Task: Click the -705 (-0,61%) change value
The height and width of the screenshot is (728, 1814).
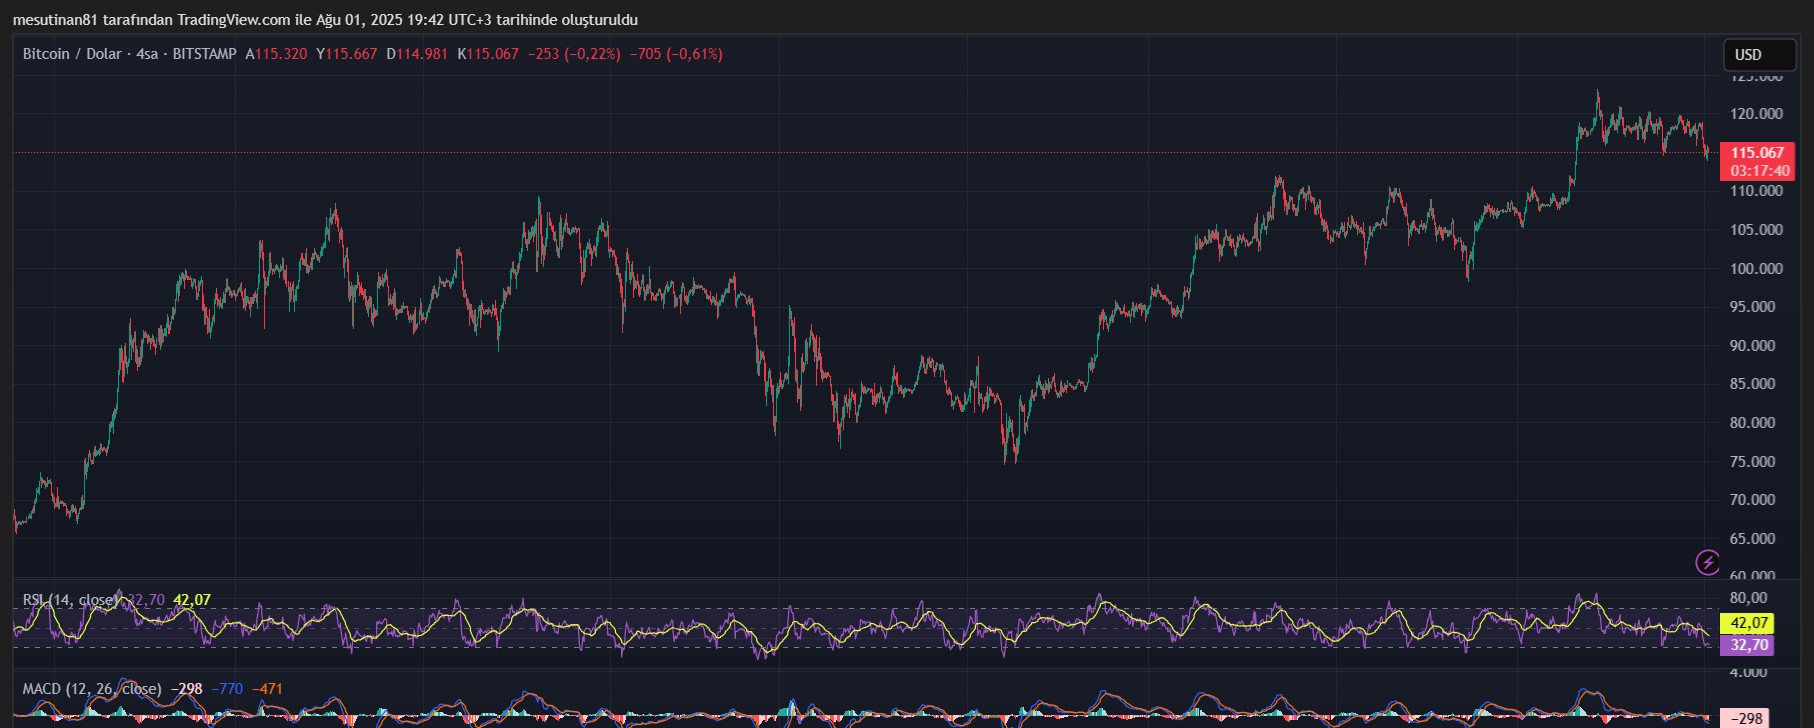Action: point(676,54)
